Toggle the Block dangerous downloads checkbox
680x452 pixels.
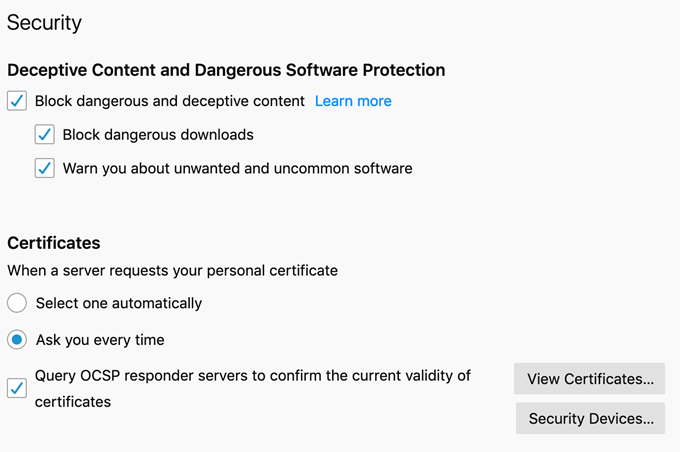[x=44, y=134]
